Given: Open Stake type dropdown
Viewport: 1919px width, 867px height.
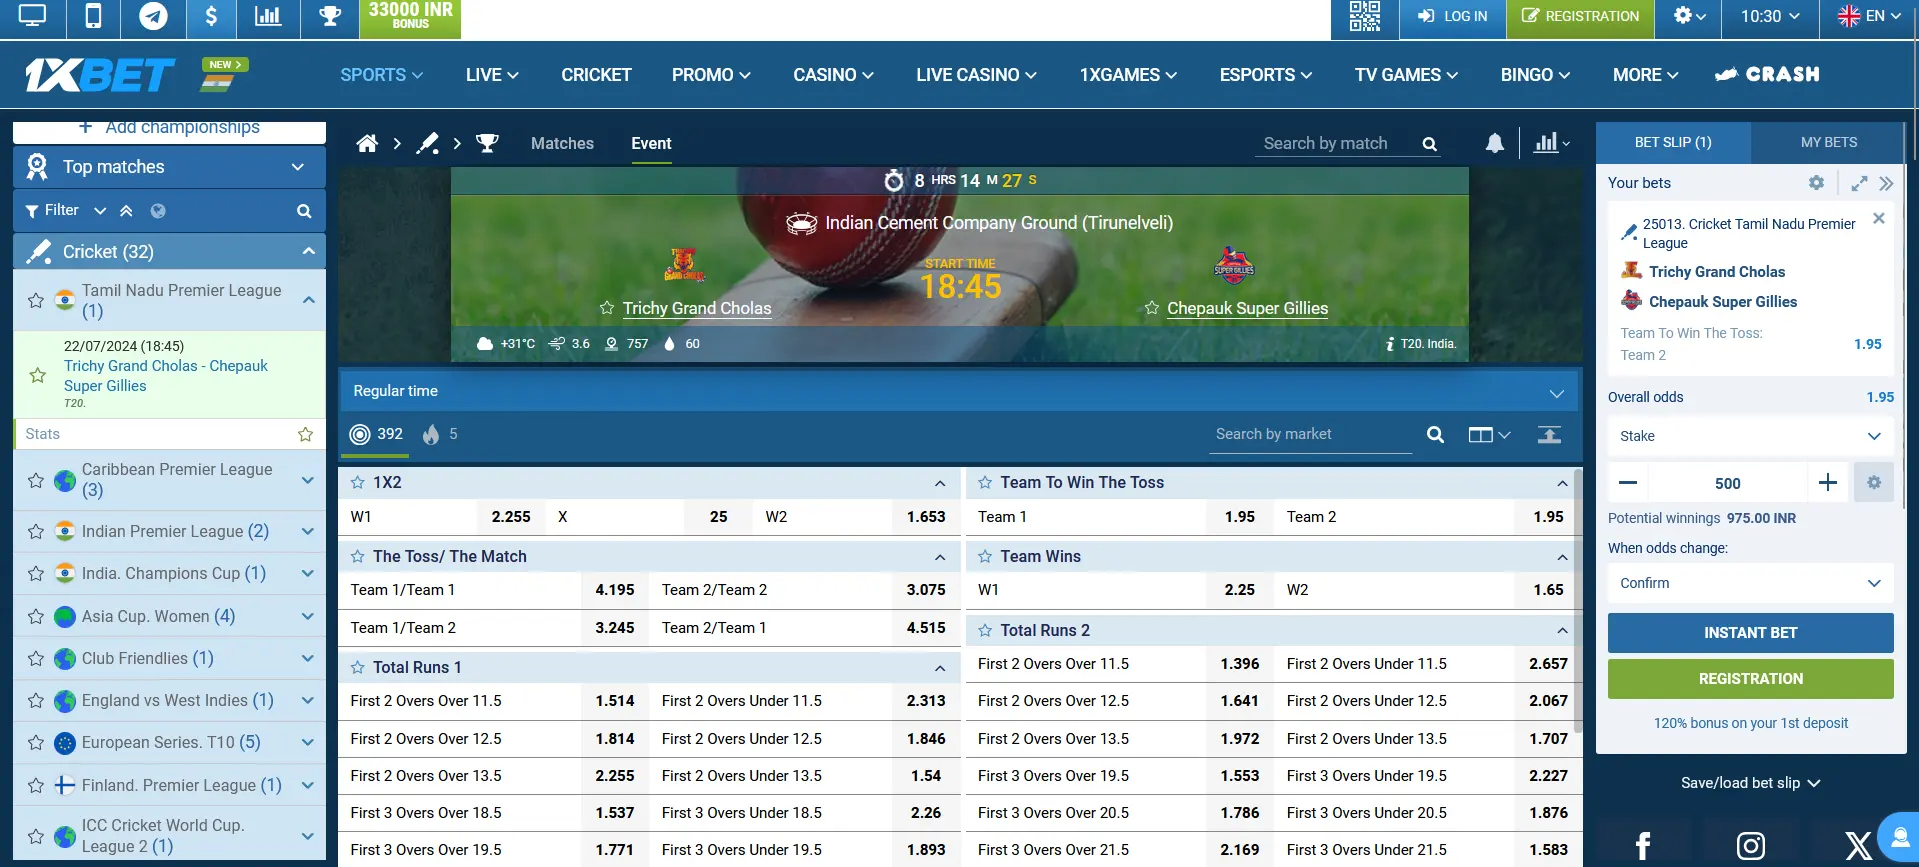Looking at the screenshot, I should coord(1750,436).
